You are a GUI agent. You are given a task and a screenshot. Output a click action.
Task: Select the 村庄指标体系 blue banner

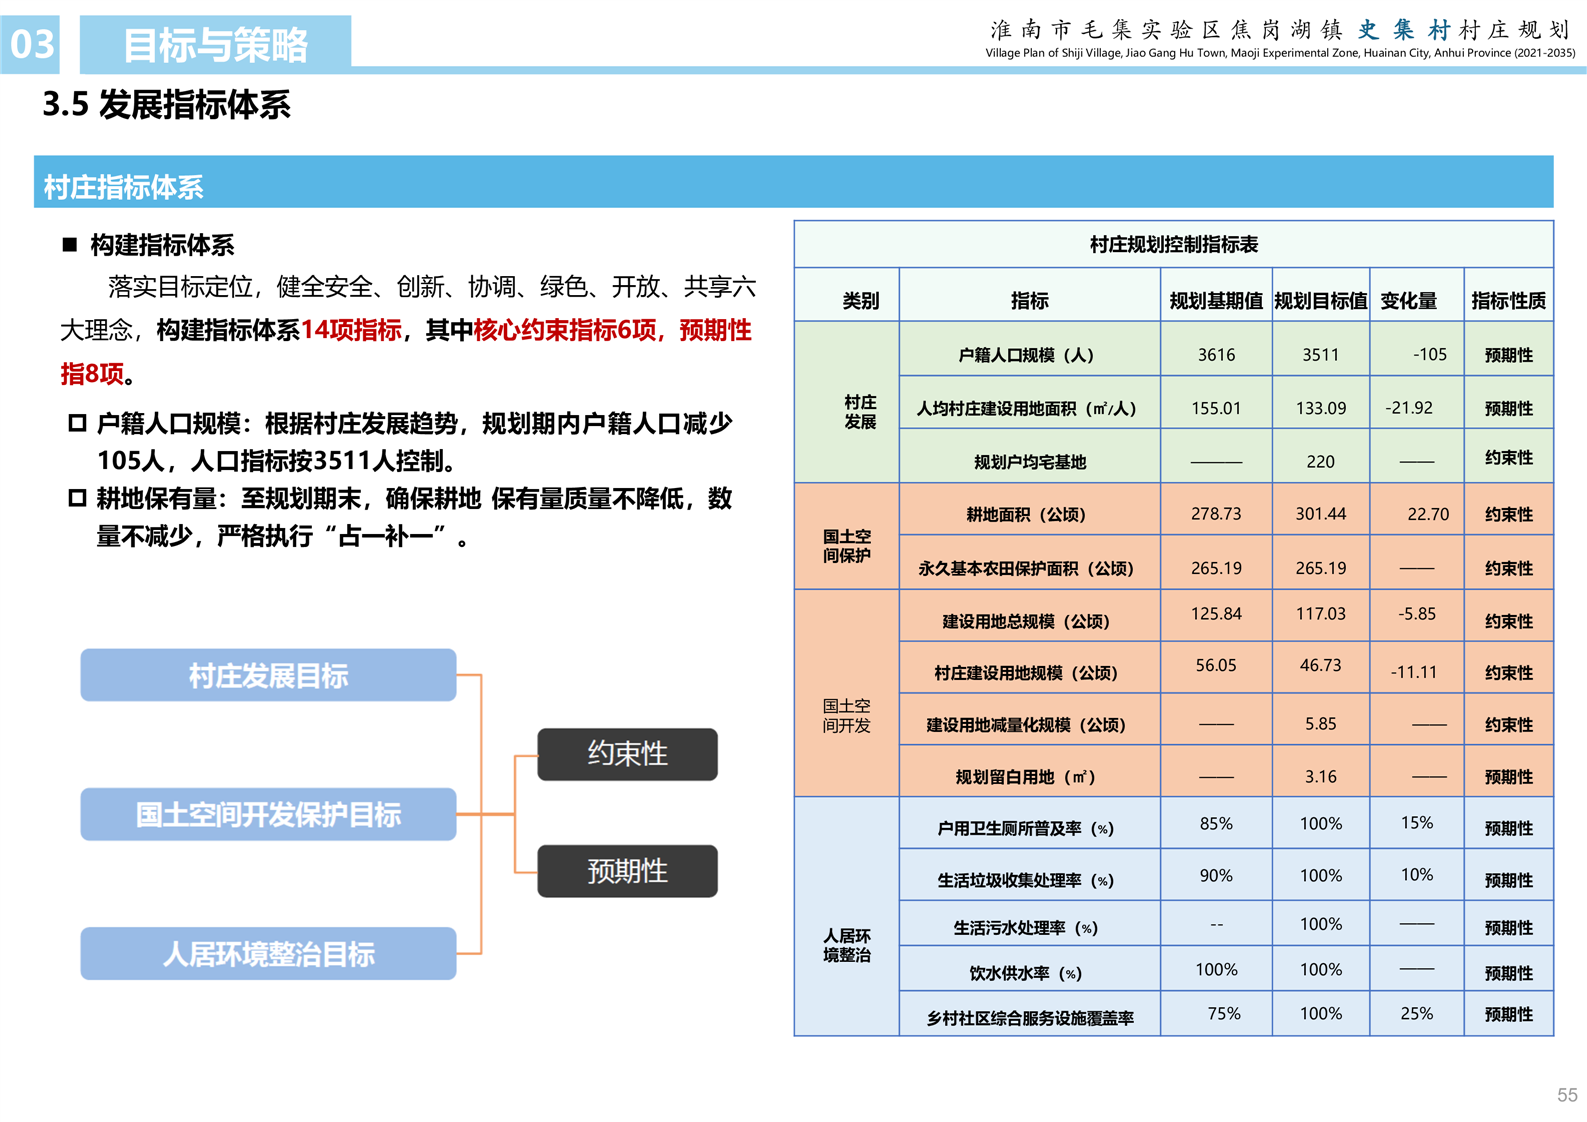[792, 183]
